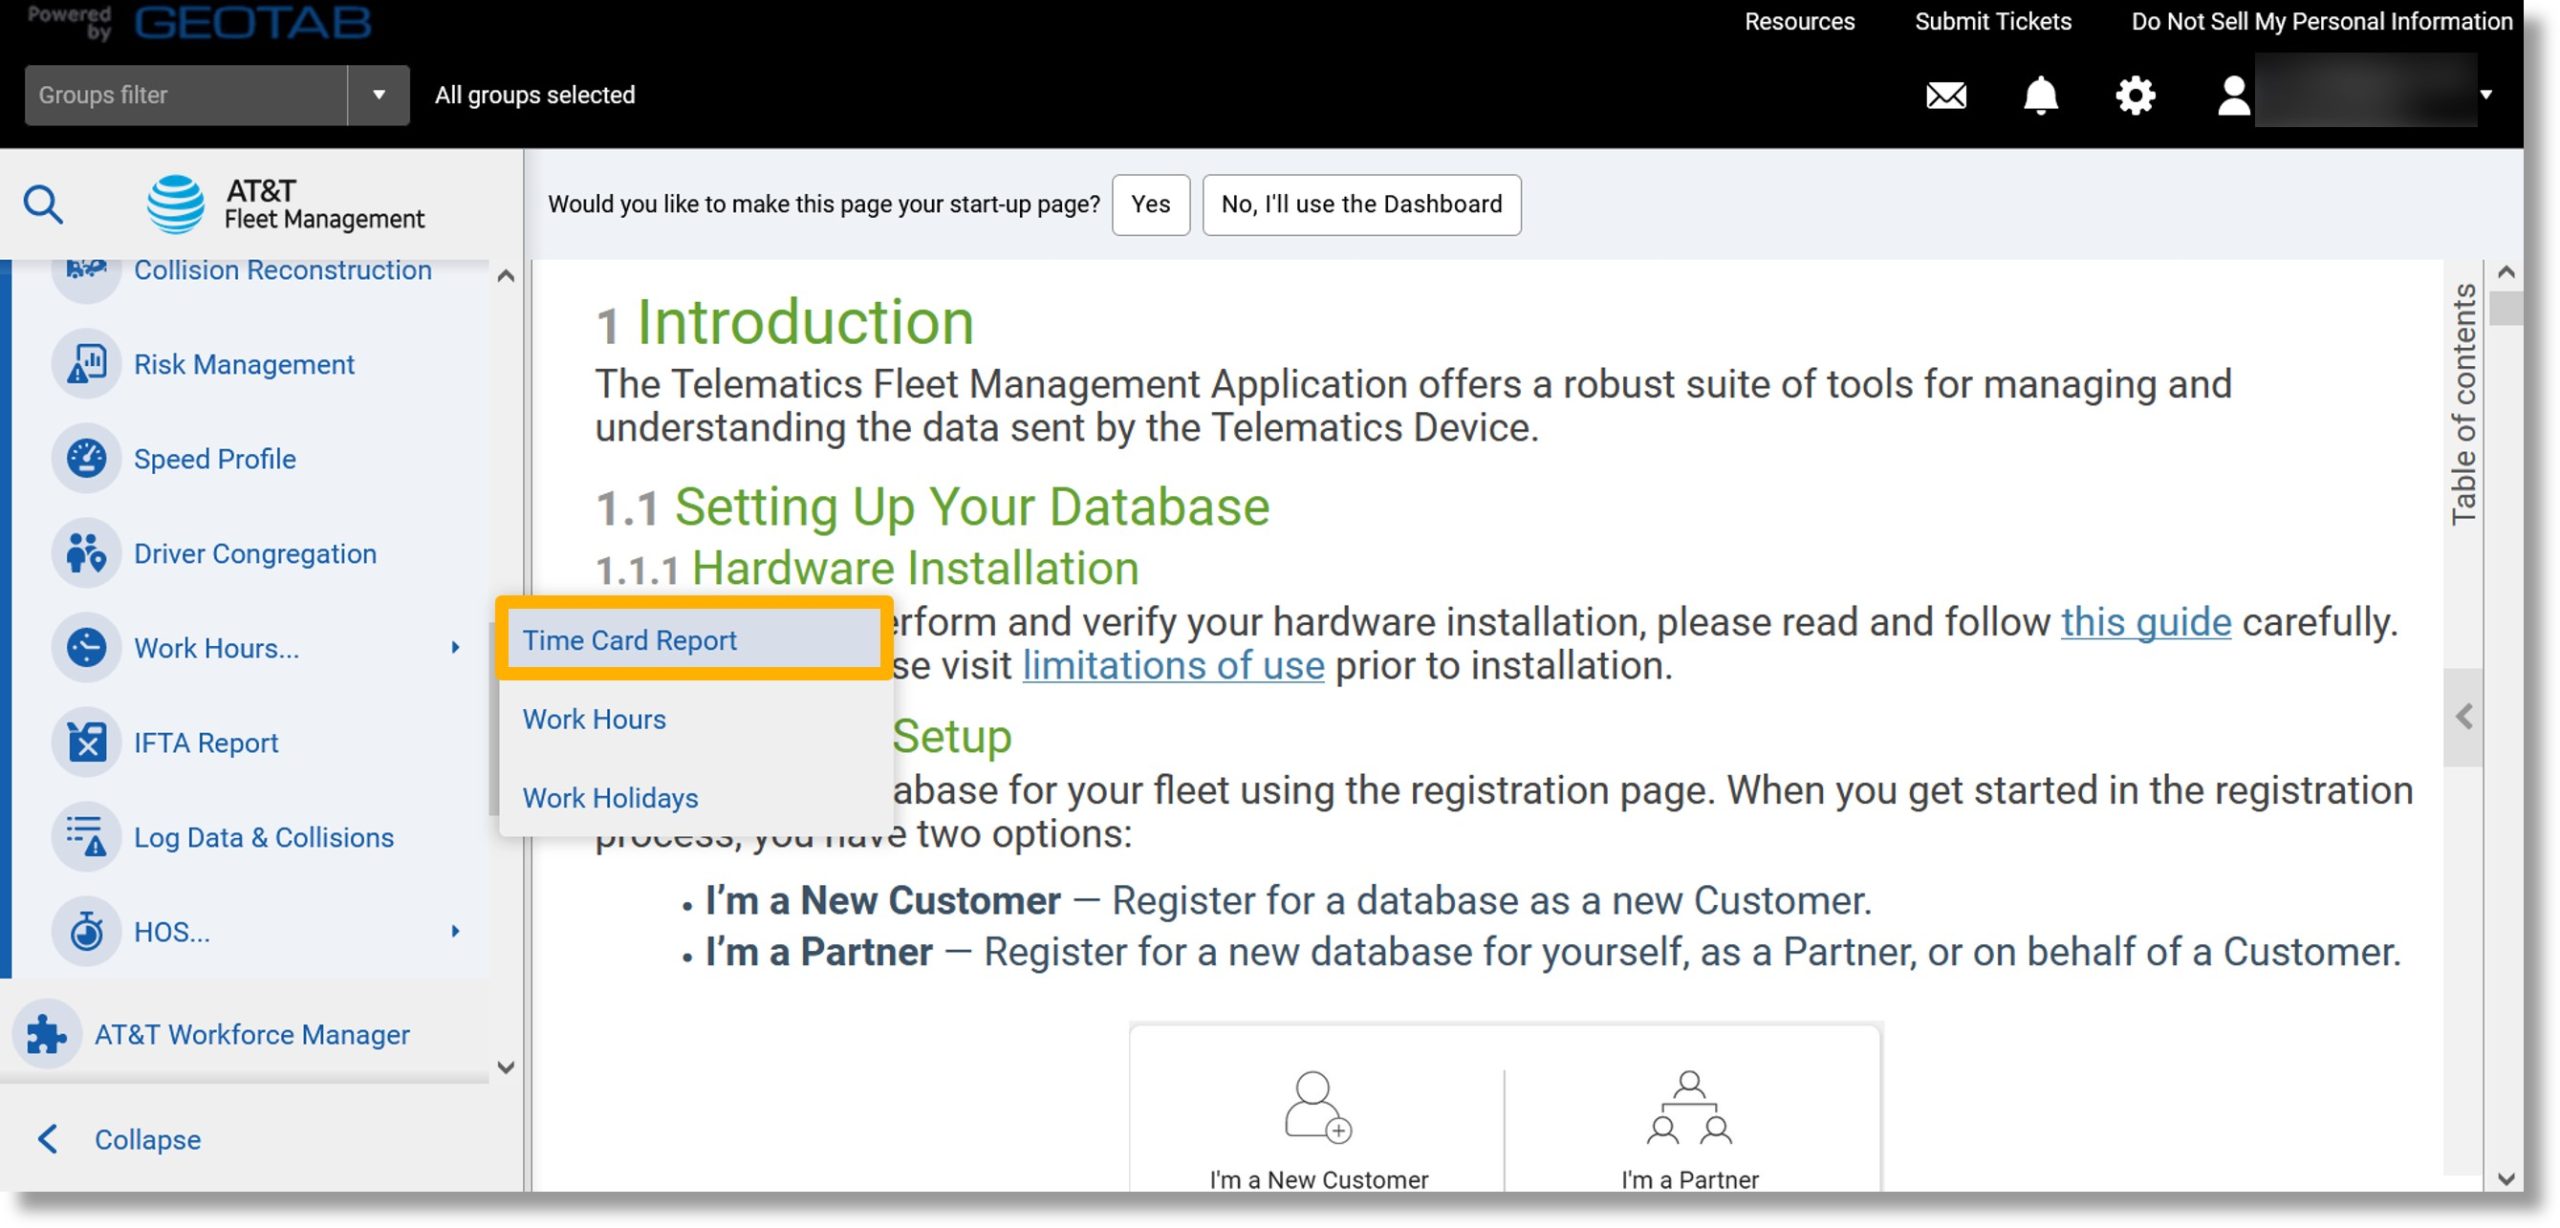Click the document scrollbar thumb
This screenshot has height=1228, width=2560.
2505,308
